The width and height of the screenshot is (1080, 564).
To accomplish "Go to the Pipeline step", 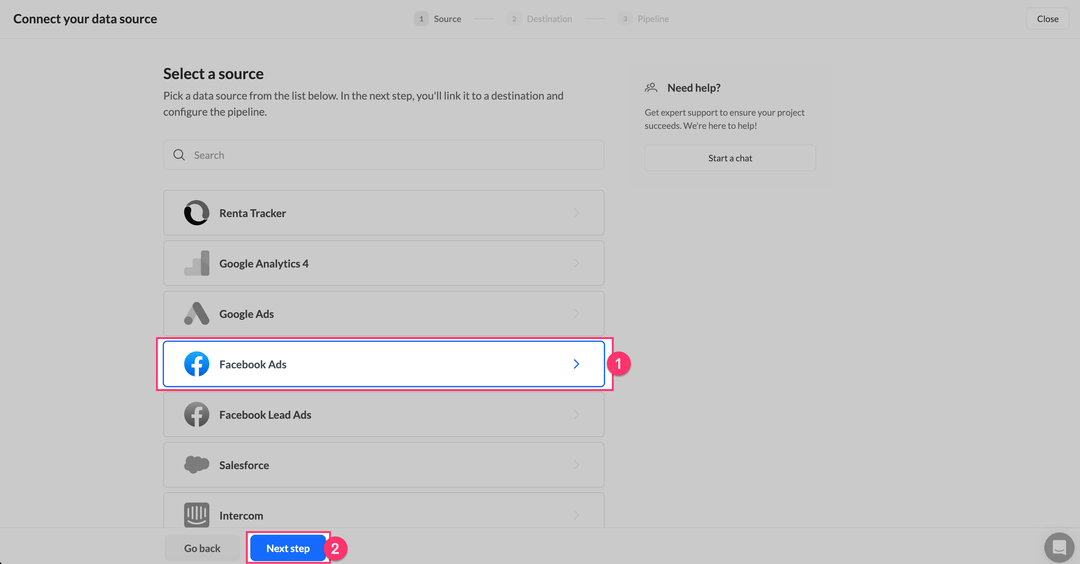I will [x=644, y=19].
